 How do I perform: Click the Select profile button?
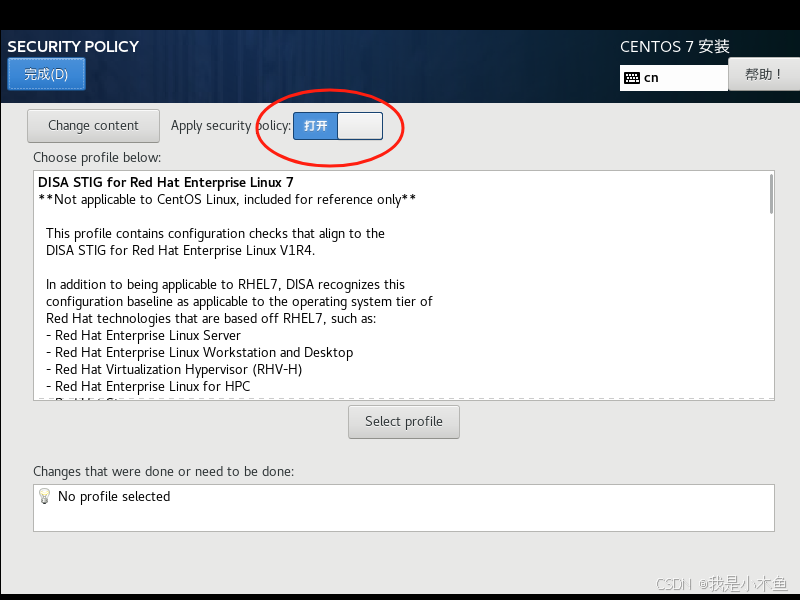click(x=404, y=422)
